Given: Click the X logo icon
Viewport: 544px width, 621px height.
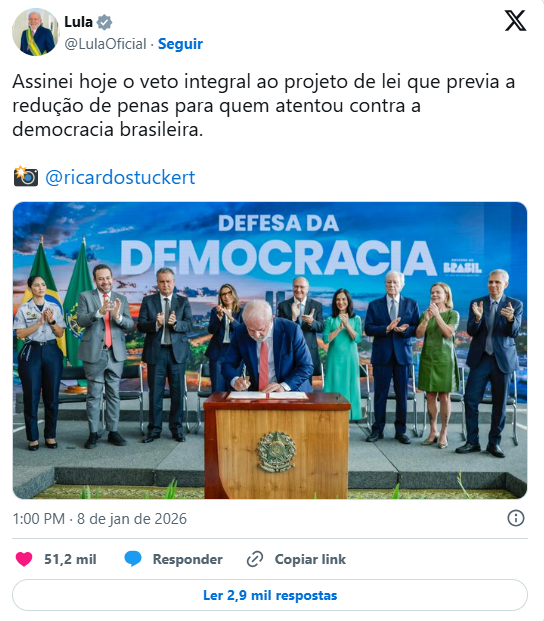Looking at the screenshot, I should coord(515,21).
